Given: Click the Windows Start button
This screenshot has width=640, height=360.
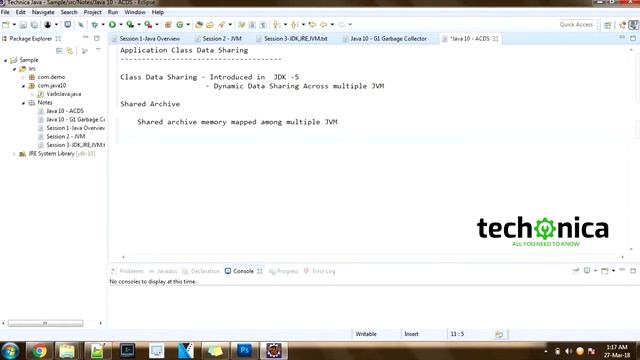Looking at the screenshot, I should pyautogui.click(x=10, y=351).
